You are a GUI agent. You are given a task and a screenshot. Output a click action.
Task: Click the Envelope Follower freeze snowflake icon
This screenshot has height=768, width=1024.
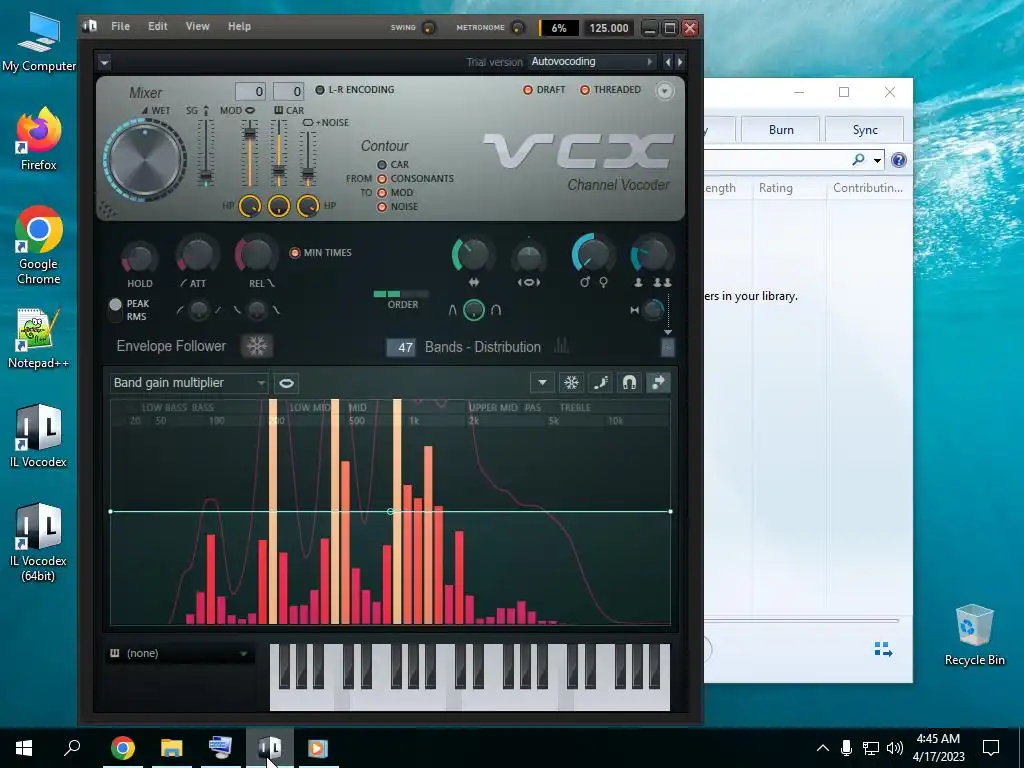(257, 346)
